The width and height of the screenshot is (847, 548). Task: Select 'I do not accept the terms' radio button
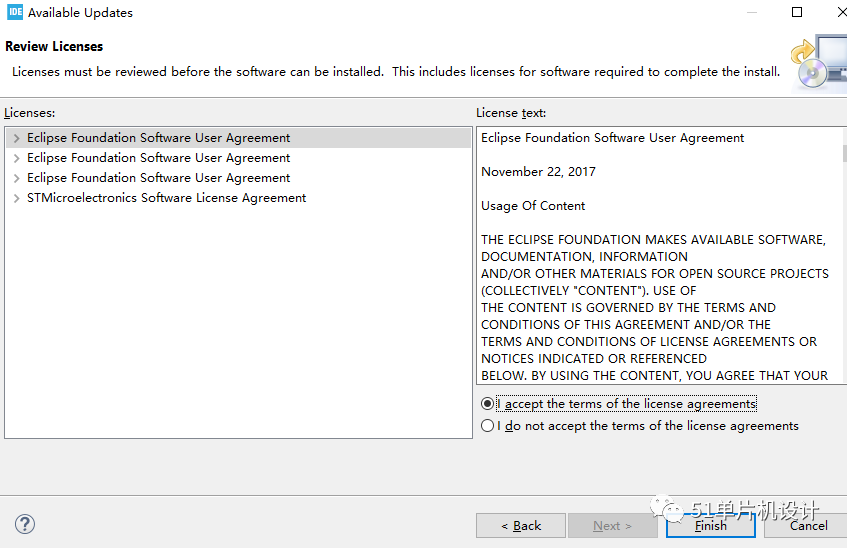pos(487,426)
